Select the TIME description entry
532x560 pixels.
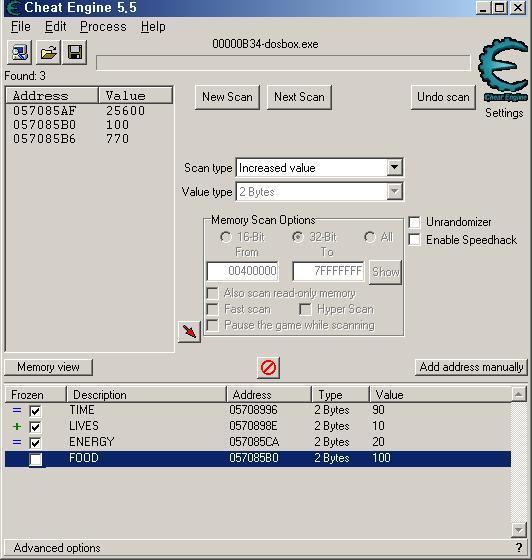(x=82, y=410)
